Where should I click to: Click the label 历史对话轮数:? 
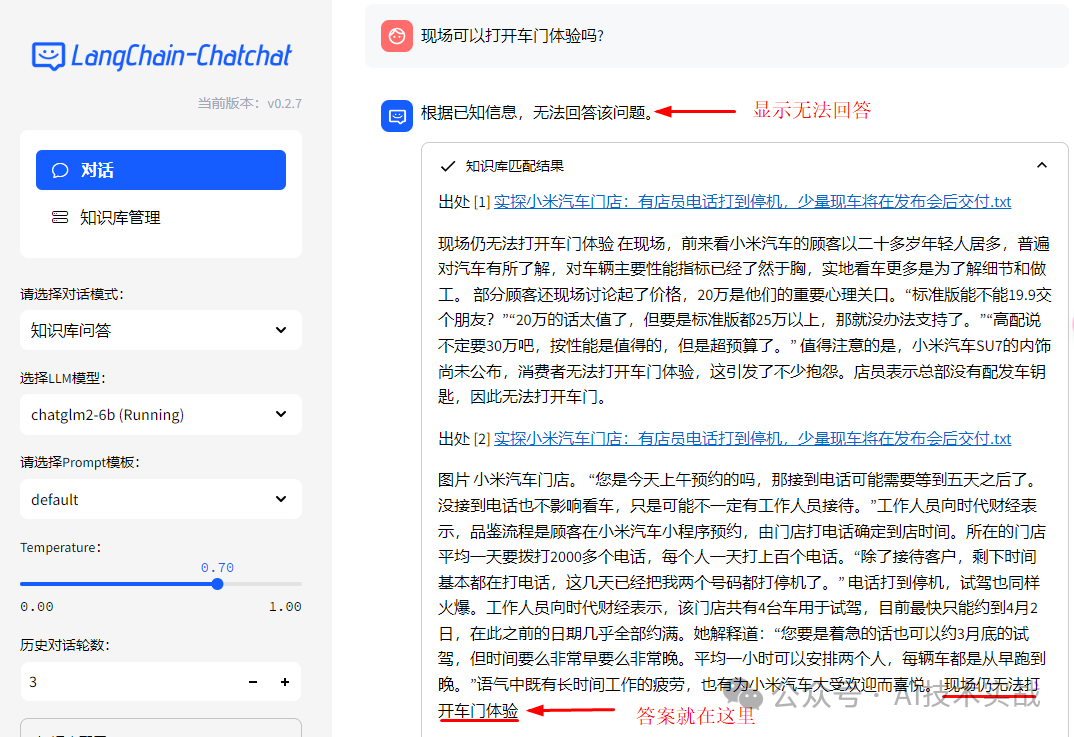64,645
